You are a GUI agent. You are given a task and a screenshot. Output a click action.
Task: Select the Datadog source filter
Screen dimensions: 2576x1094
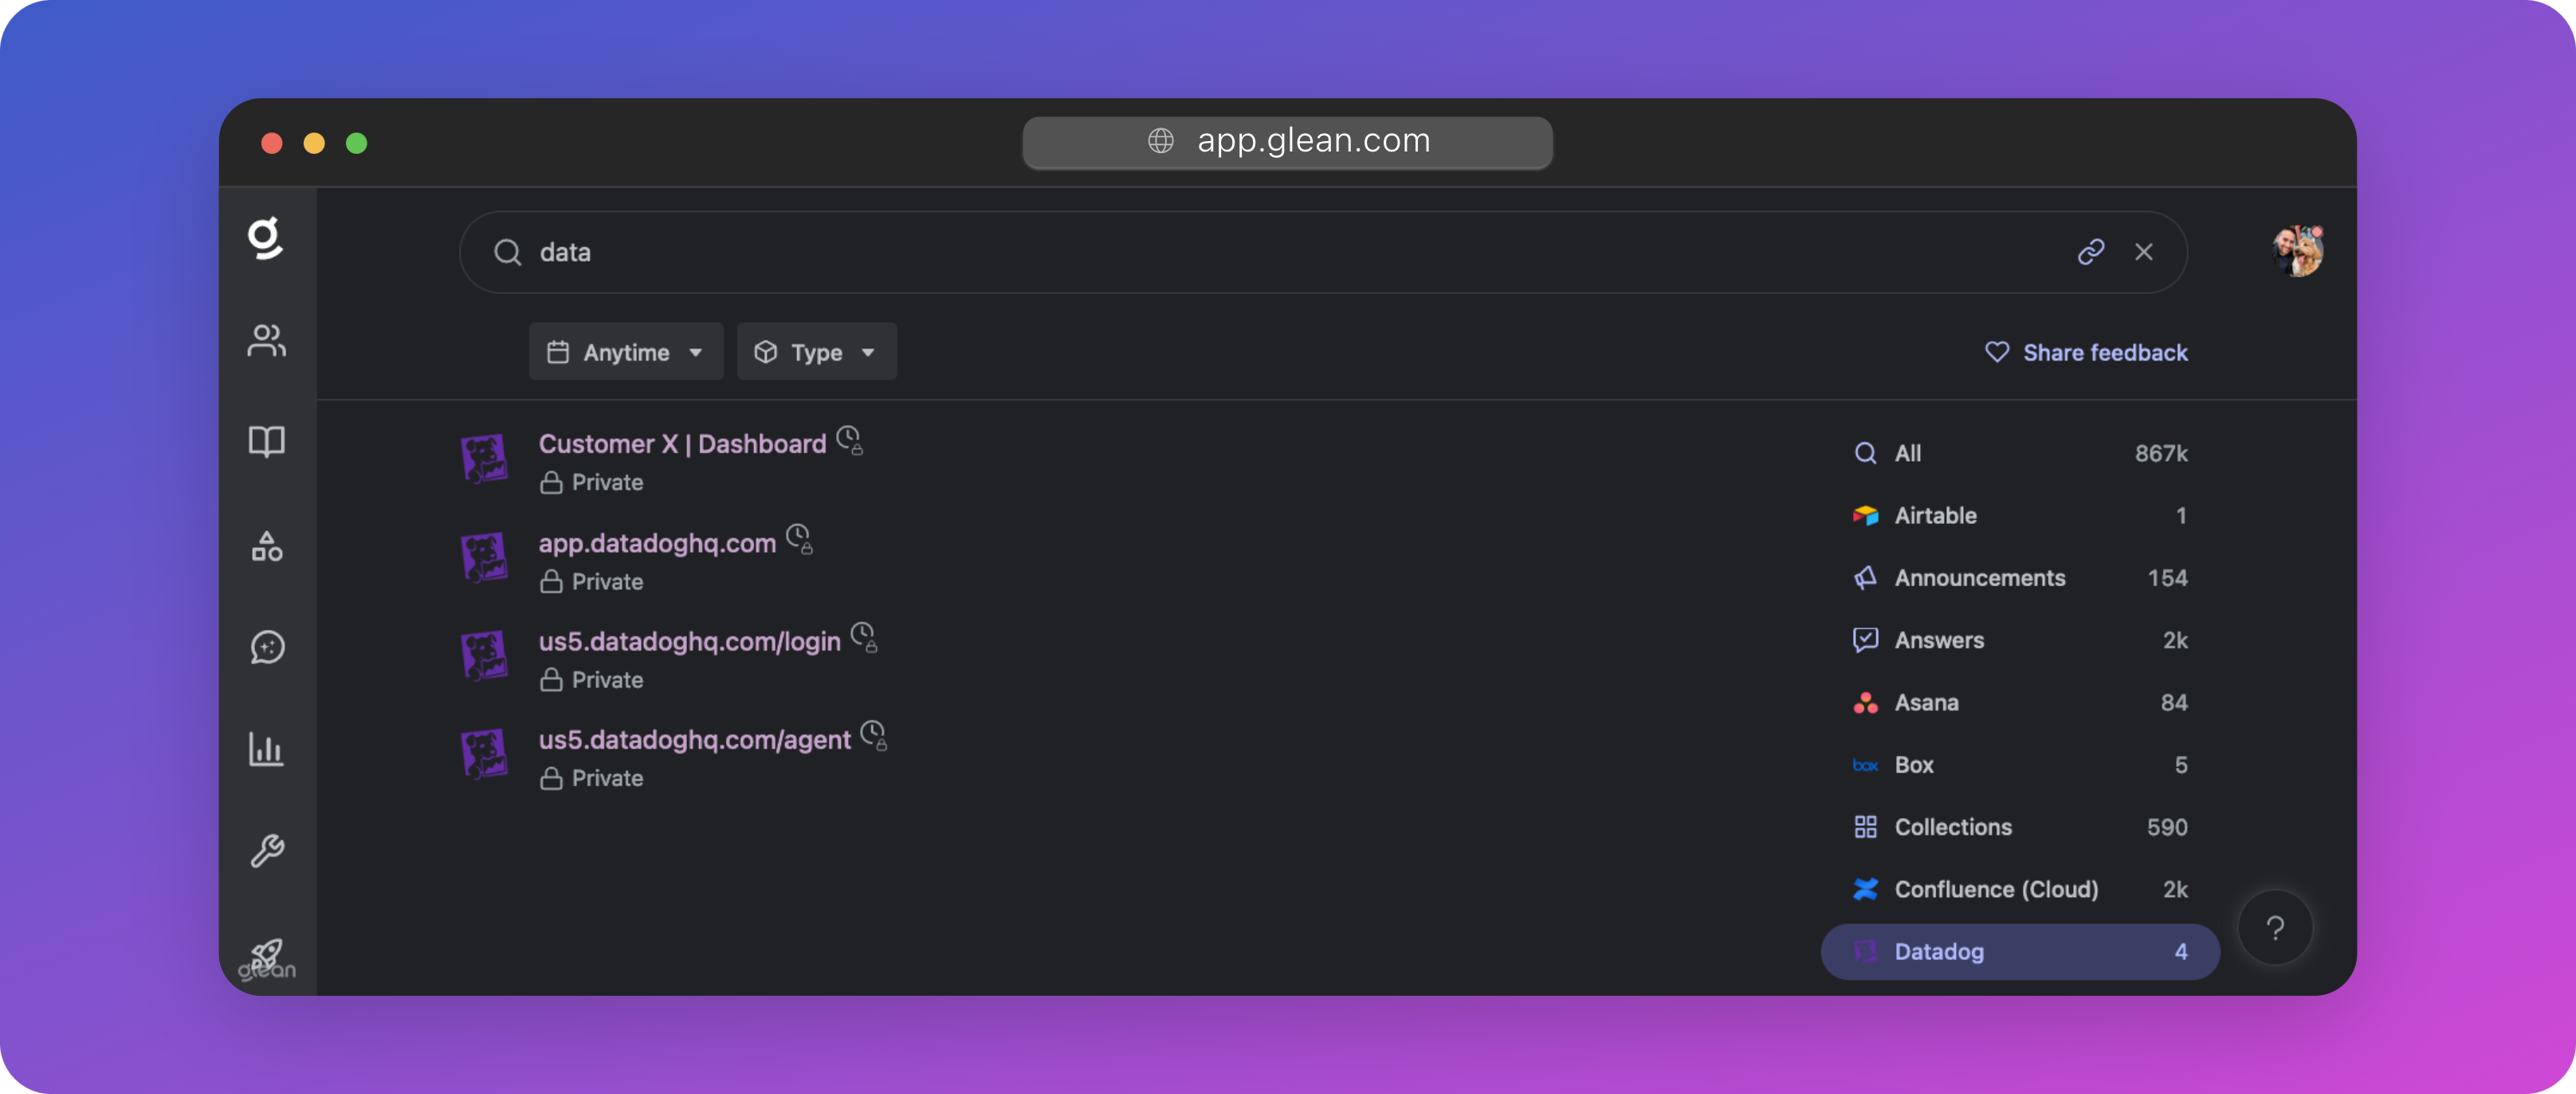2019,951
